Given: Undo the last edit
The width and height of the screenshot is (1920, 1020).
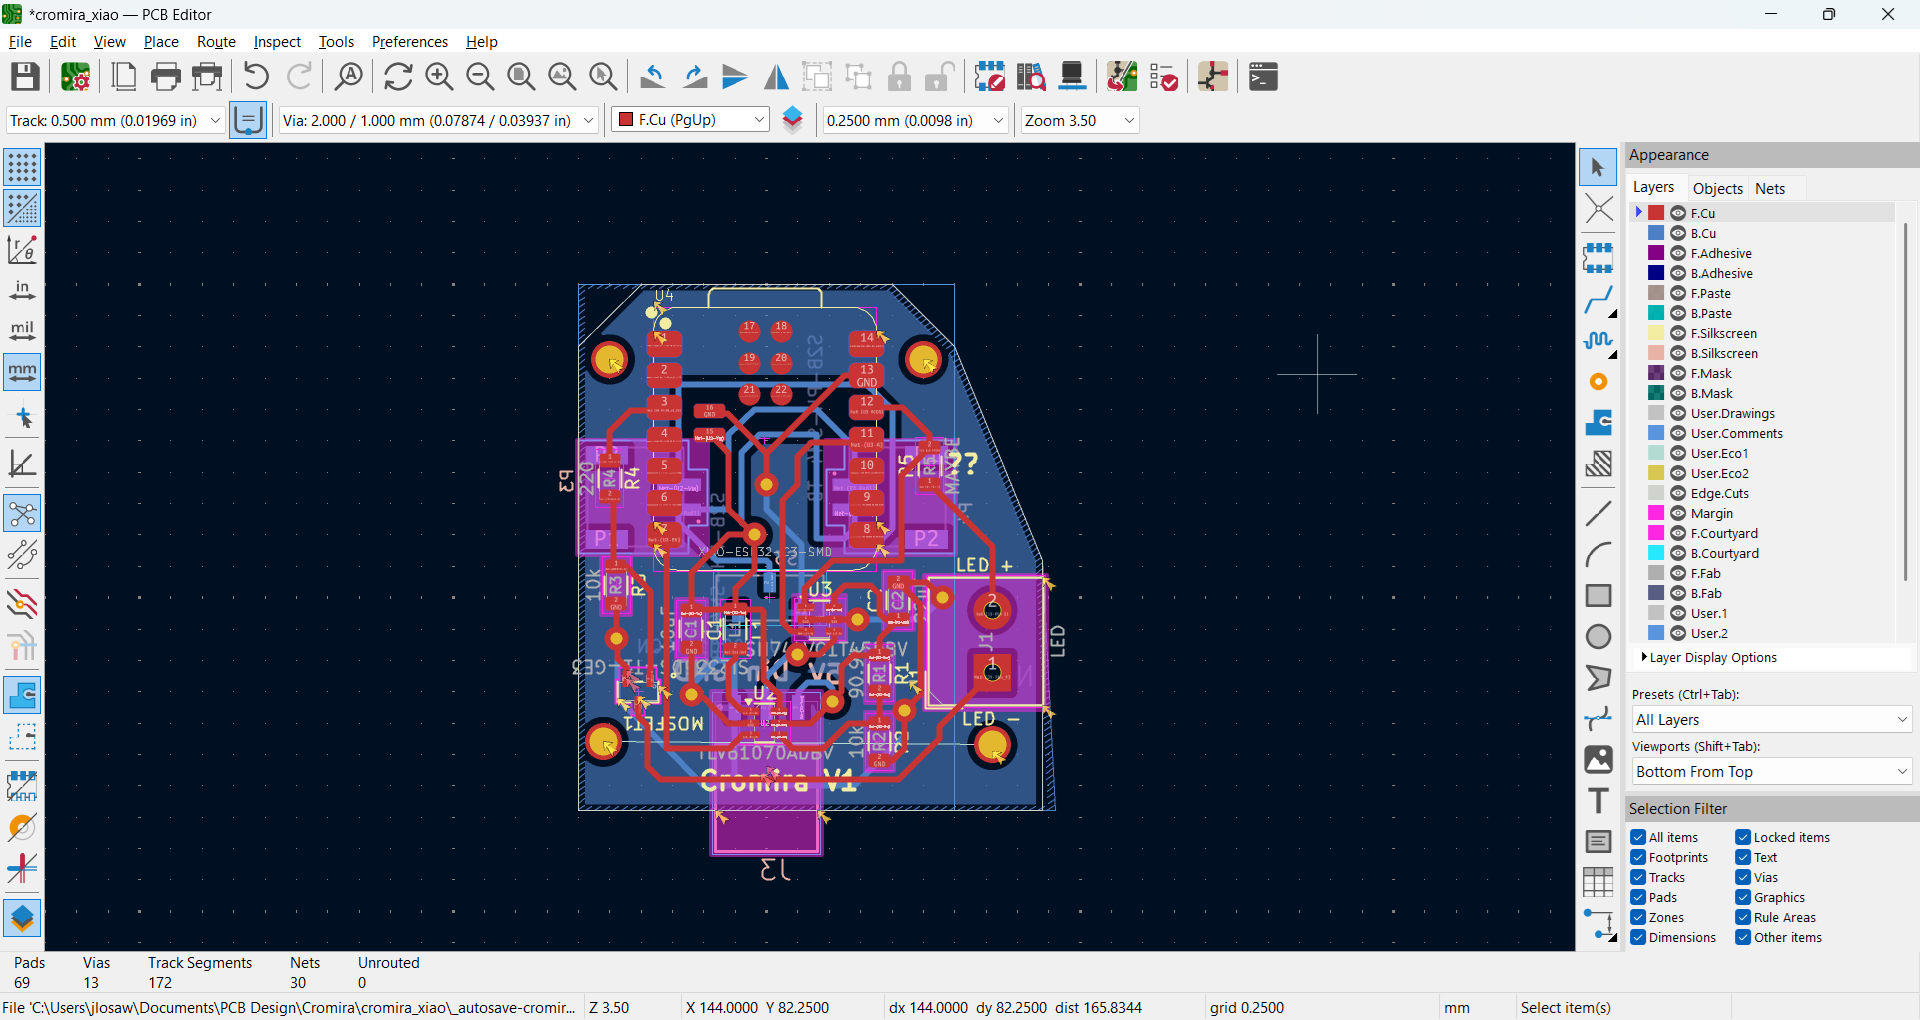Looking at the screenshot, I should click(257, 77).
